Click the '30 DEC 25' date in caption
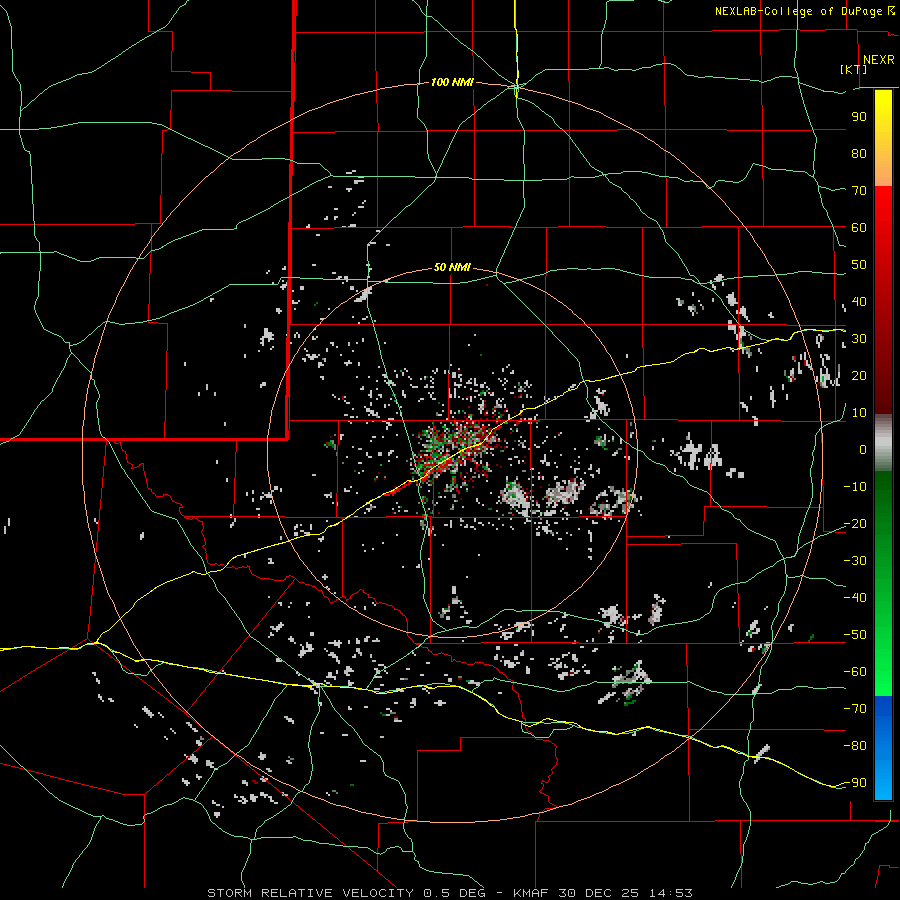Image resolution: width=900 pixels, height=900 pixels. (x=598, y=893)
